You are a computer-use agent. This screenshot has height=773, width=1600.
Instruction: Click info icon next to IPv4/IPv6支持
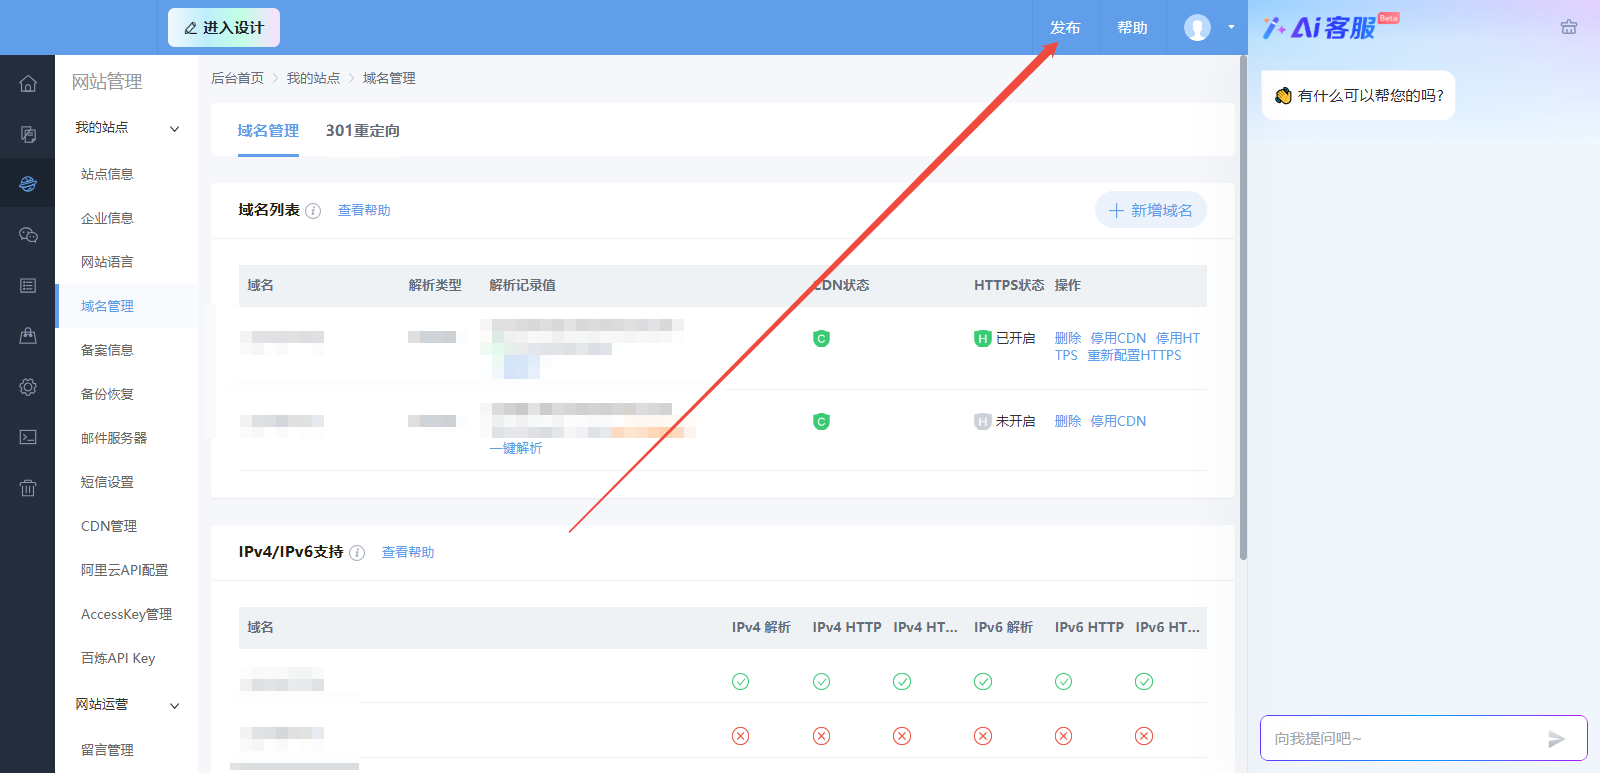pyautogui.click(x=357, y=553)
